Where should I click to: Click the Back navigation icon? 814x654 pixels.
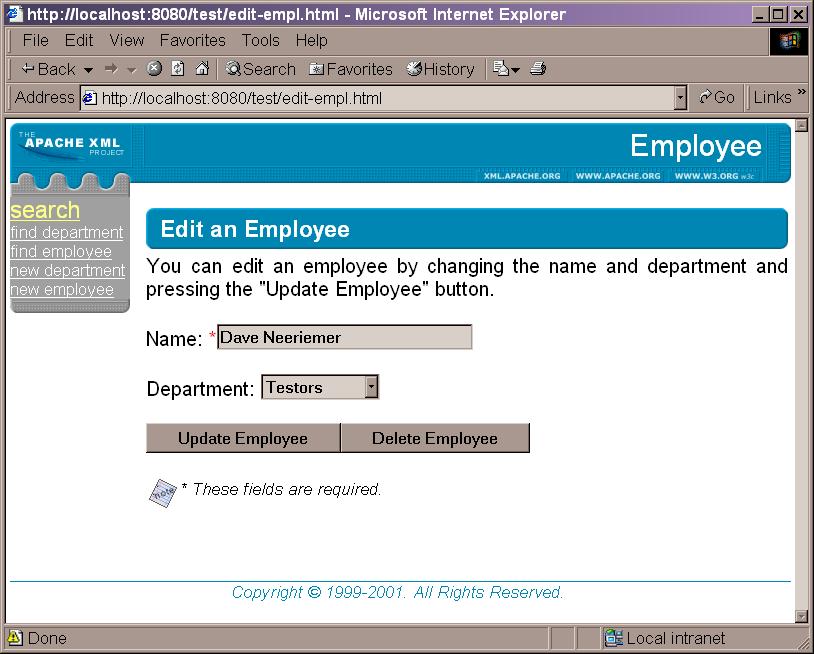pyautogui.click(x=30, y=69)
